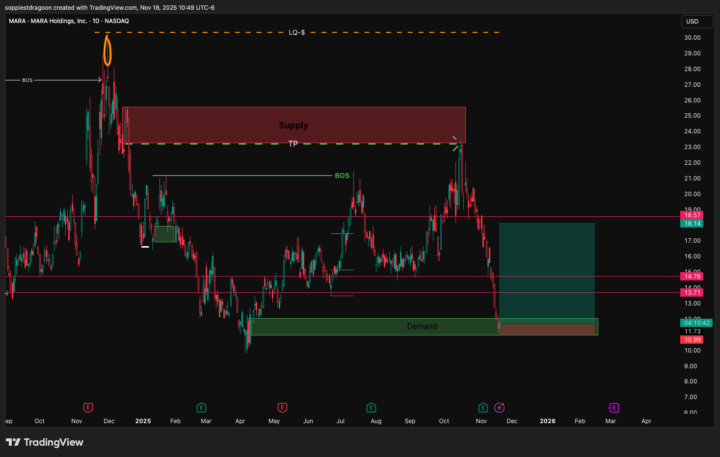720x457 pixels.
Task: Click the 04:10:42 countdown label
Action: (696, 323)
